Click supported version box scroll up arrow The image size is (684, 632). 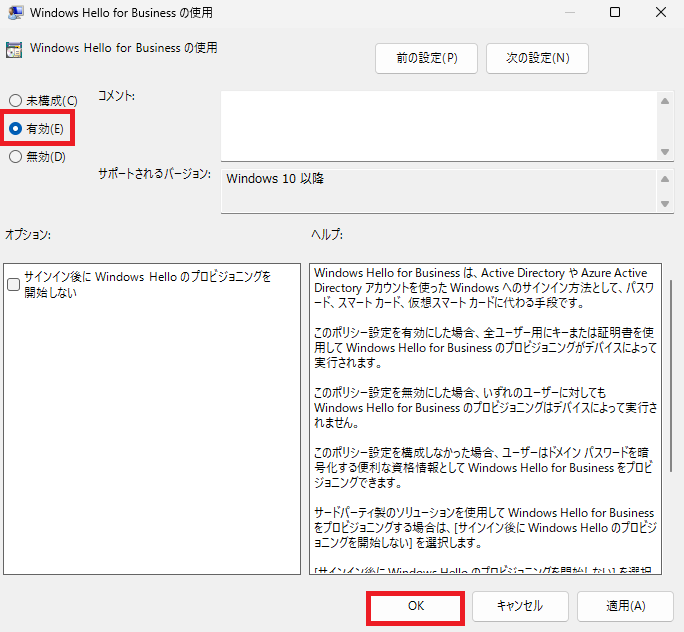tap(665, 179)
